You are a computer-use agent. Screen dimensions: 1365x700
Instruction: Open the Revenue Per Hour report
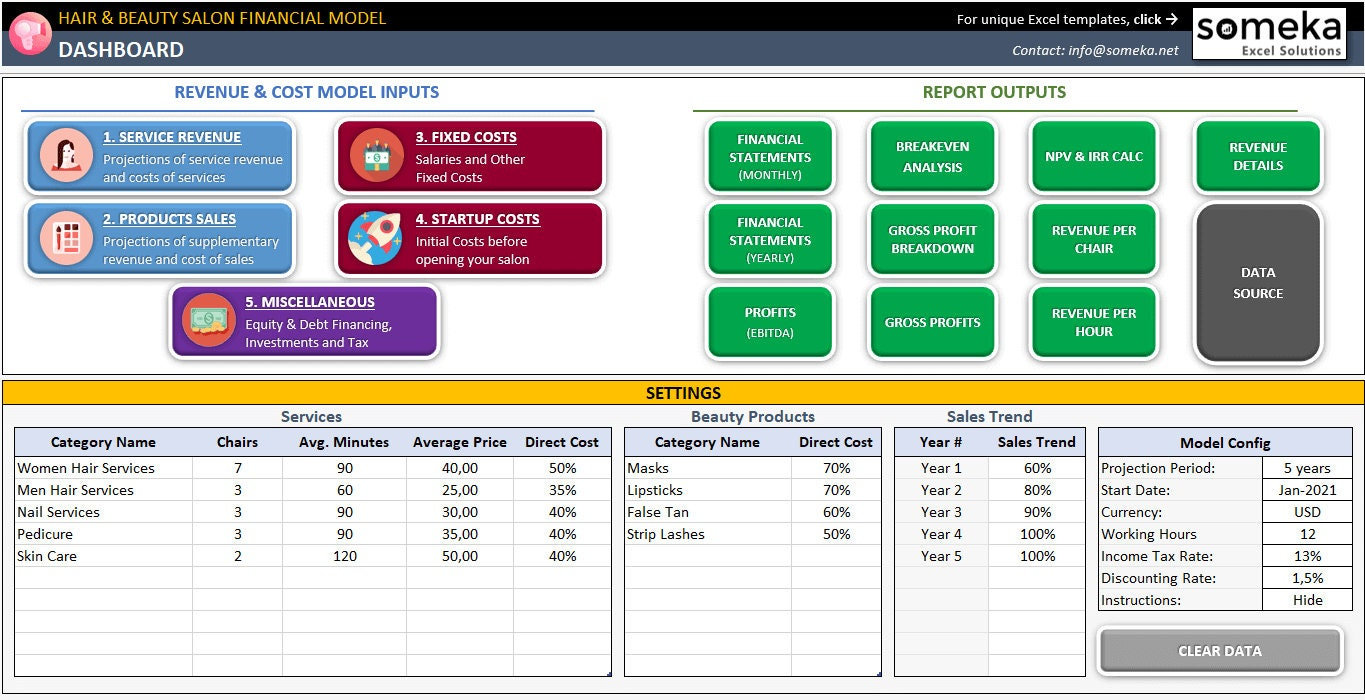(1093, 322)
